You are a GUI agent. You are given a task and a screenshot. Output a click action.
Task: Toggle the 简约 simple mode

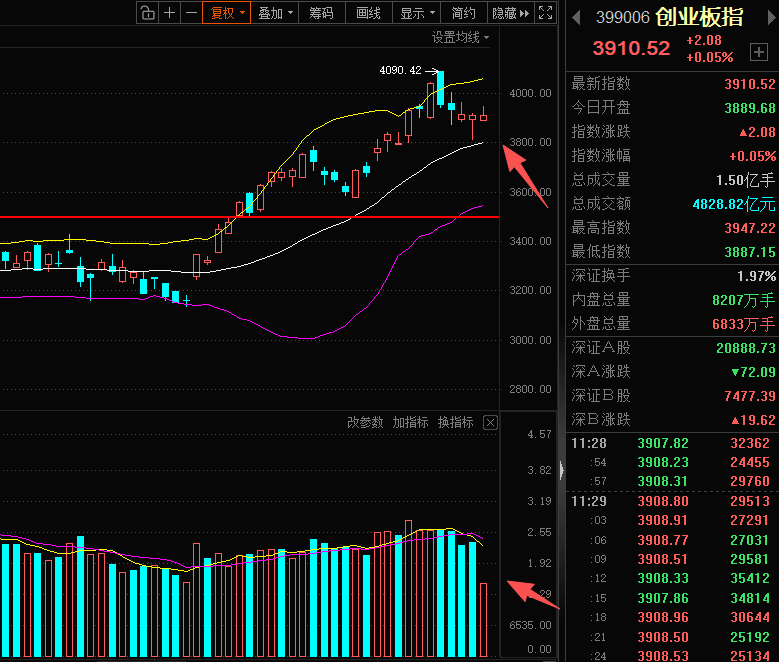tap(464, 13)
